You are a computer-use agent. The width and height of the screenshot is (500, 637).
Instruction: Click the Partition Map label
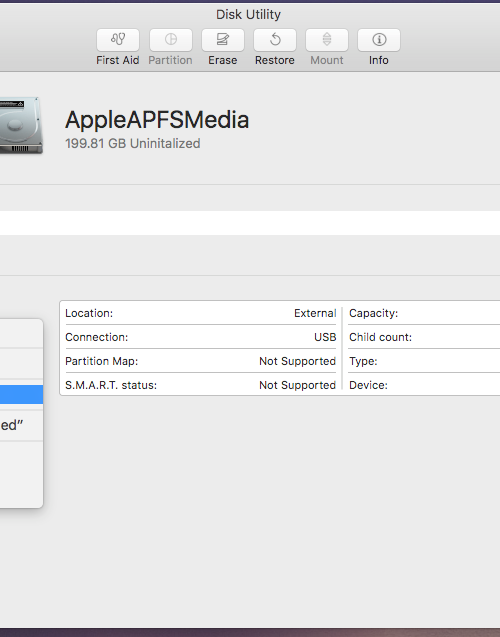click(x=102, y=361)
